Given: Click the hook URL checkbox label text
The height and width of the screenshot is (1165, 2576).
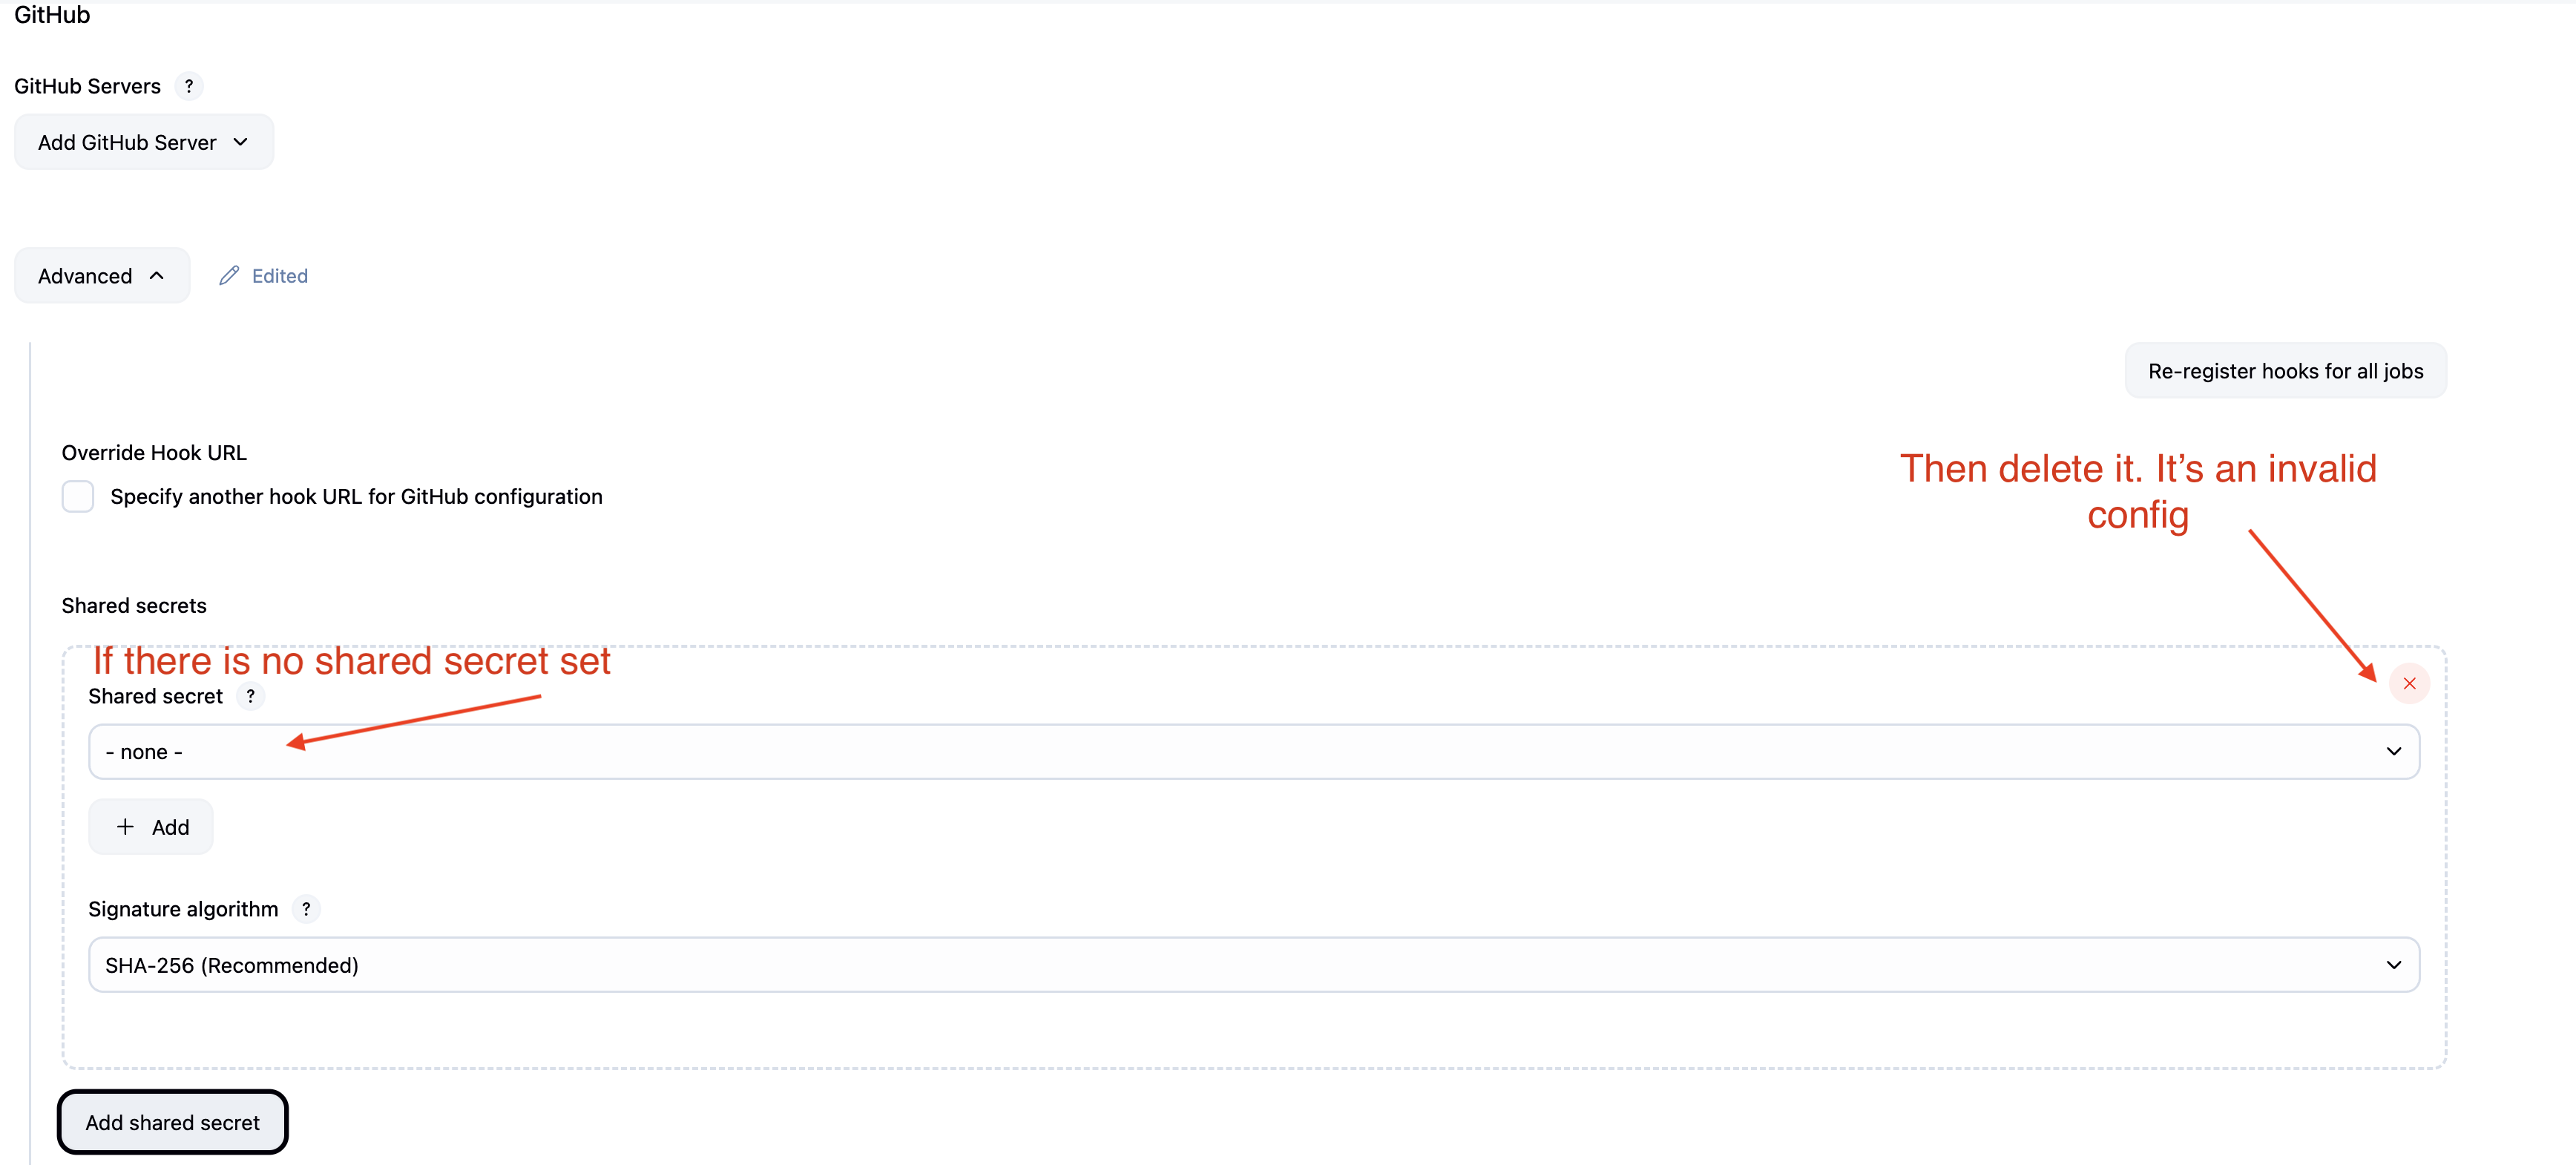Looking at the screenshot, I should (x=356, y=497).
